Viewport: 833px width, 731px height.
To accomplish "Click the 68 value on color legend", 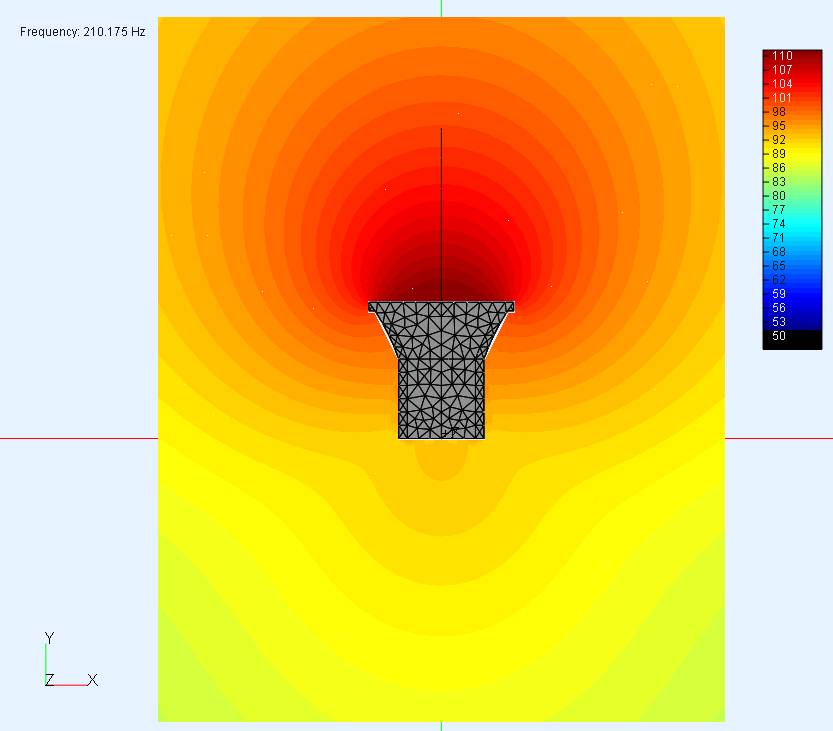I will click(x=779, y=252).
